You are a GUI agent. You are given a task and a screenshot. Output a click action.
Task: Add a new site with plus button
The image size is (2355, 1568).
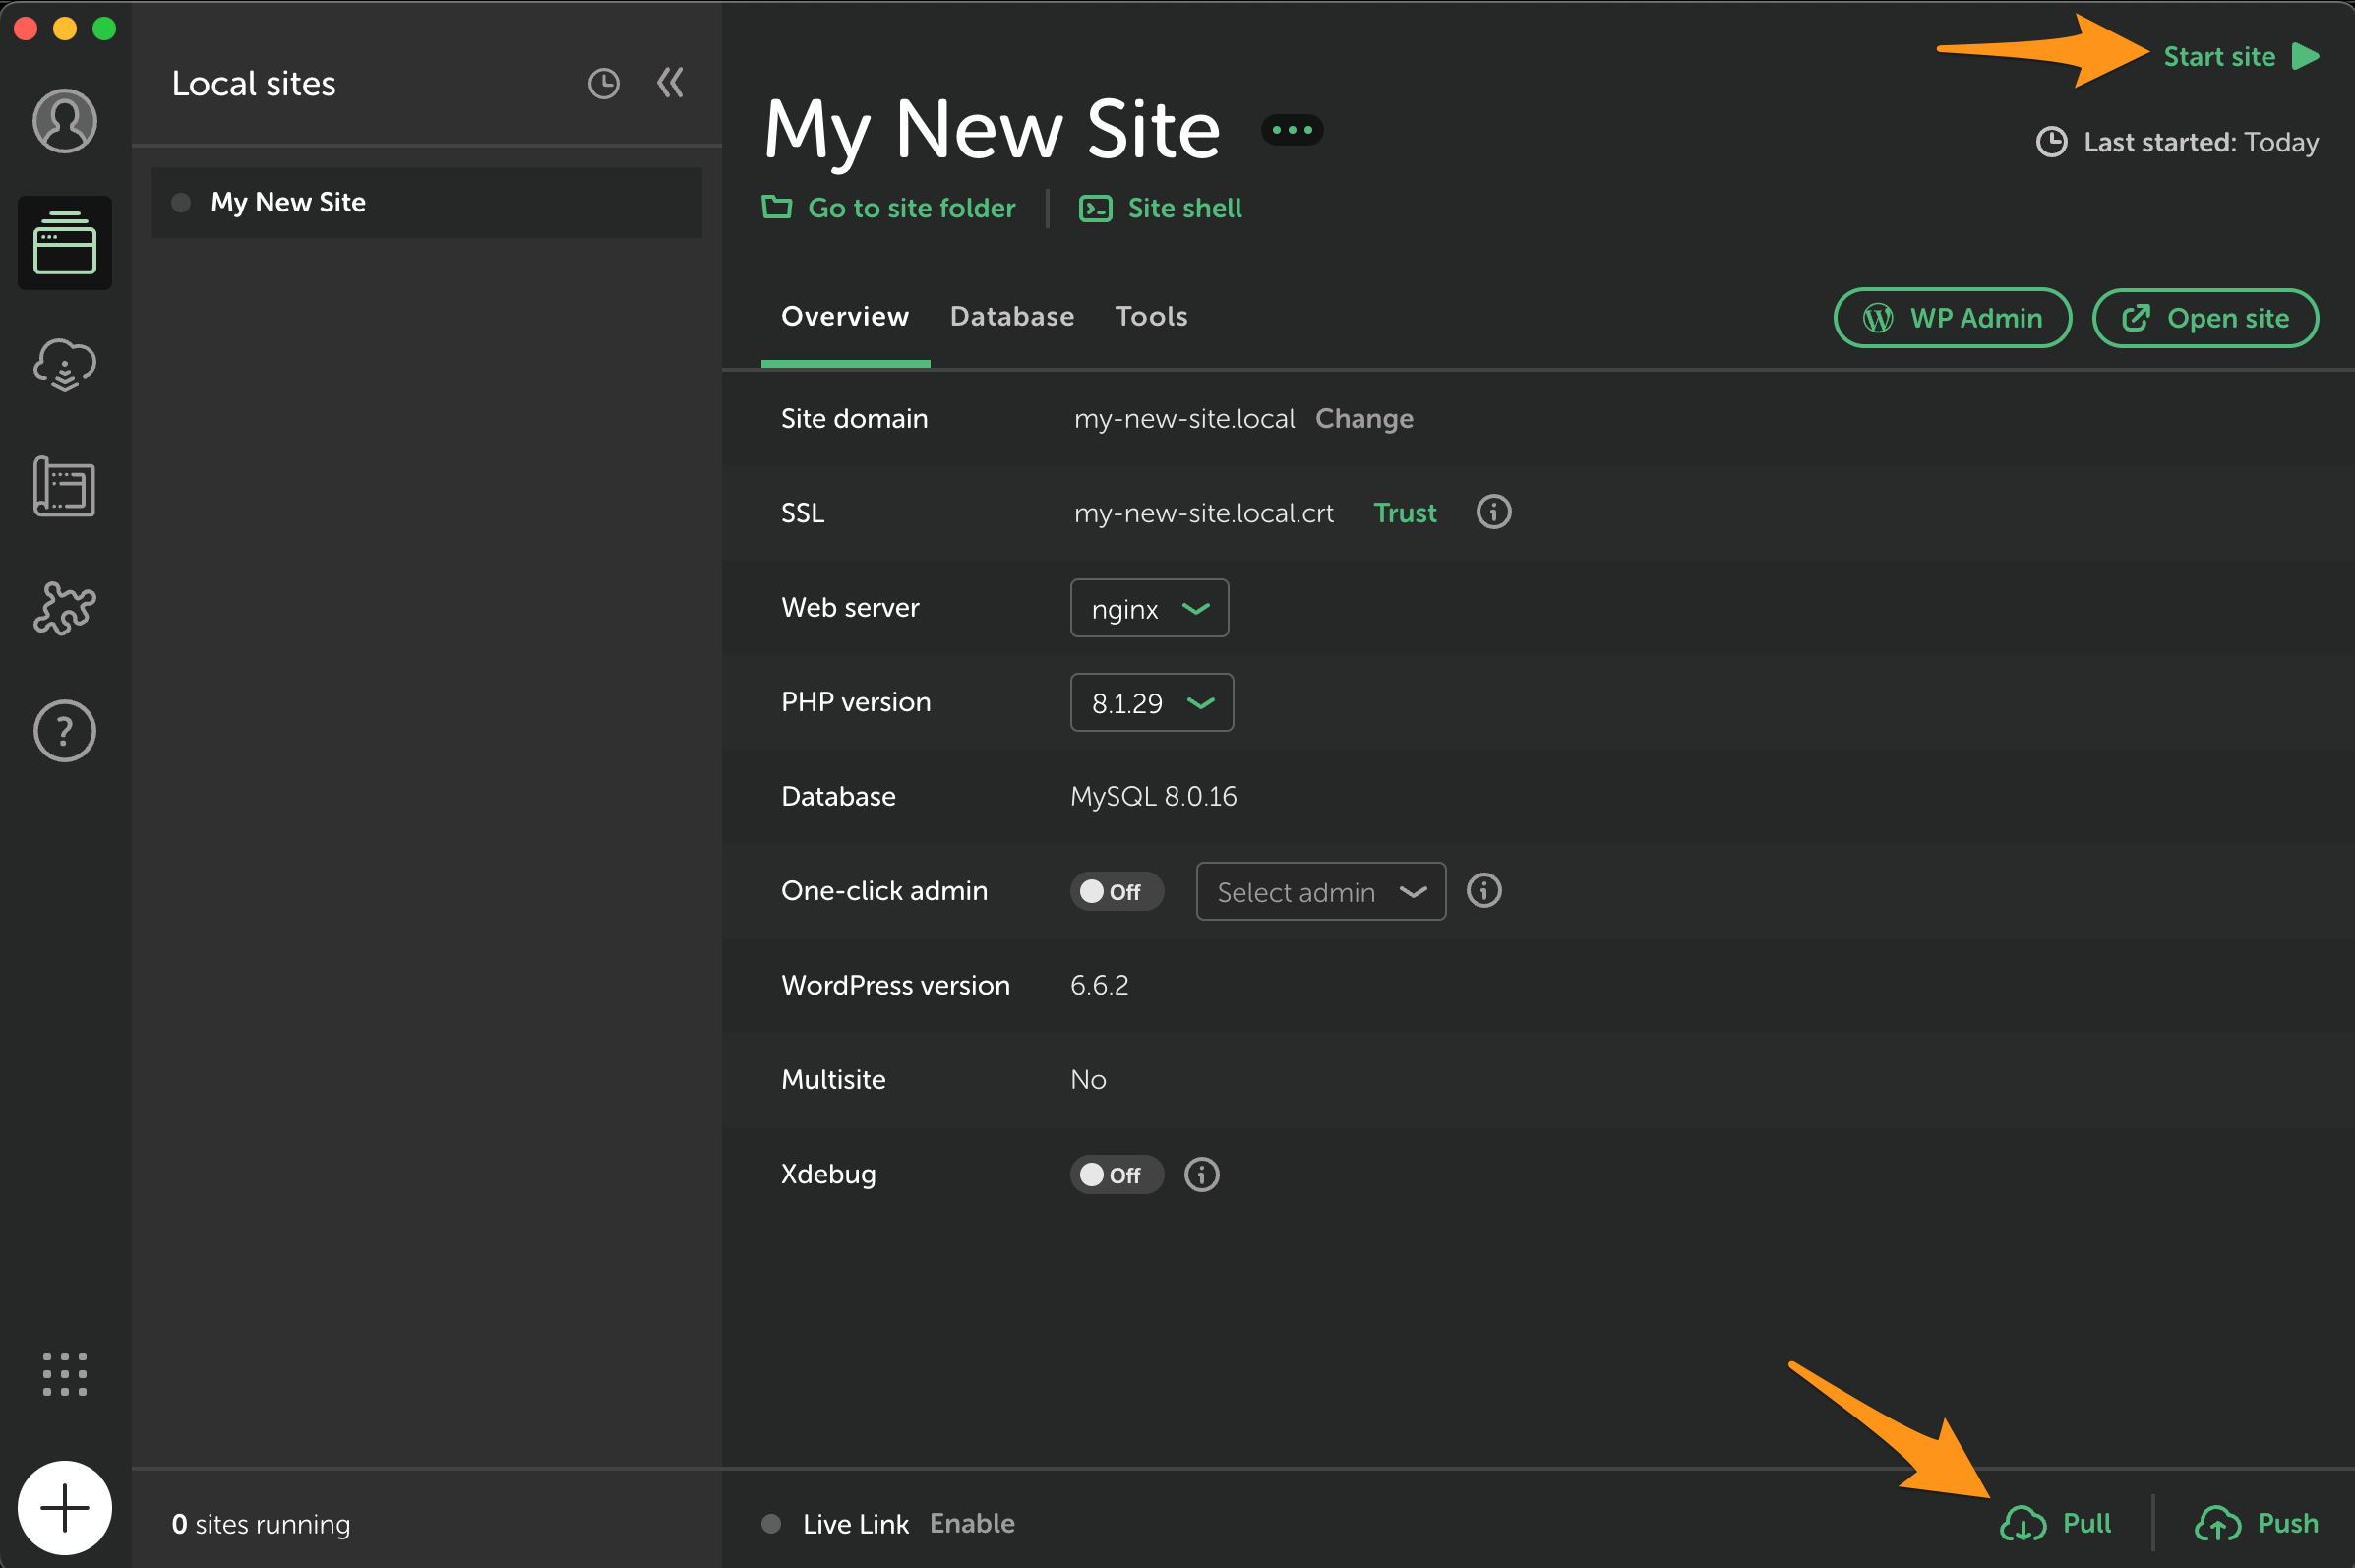tap(64, 1508)
